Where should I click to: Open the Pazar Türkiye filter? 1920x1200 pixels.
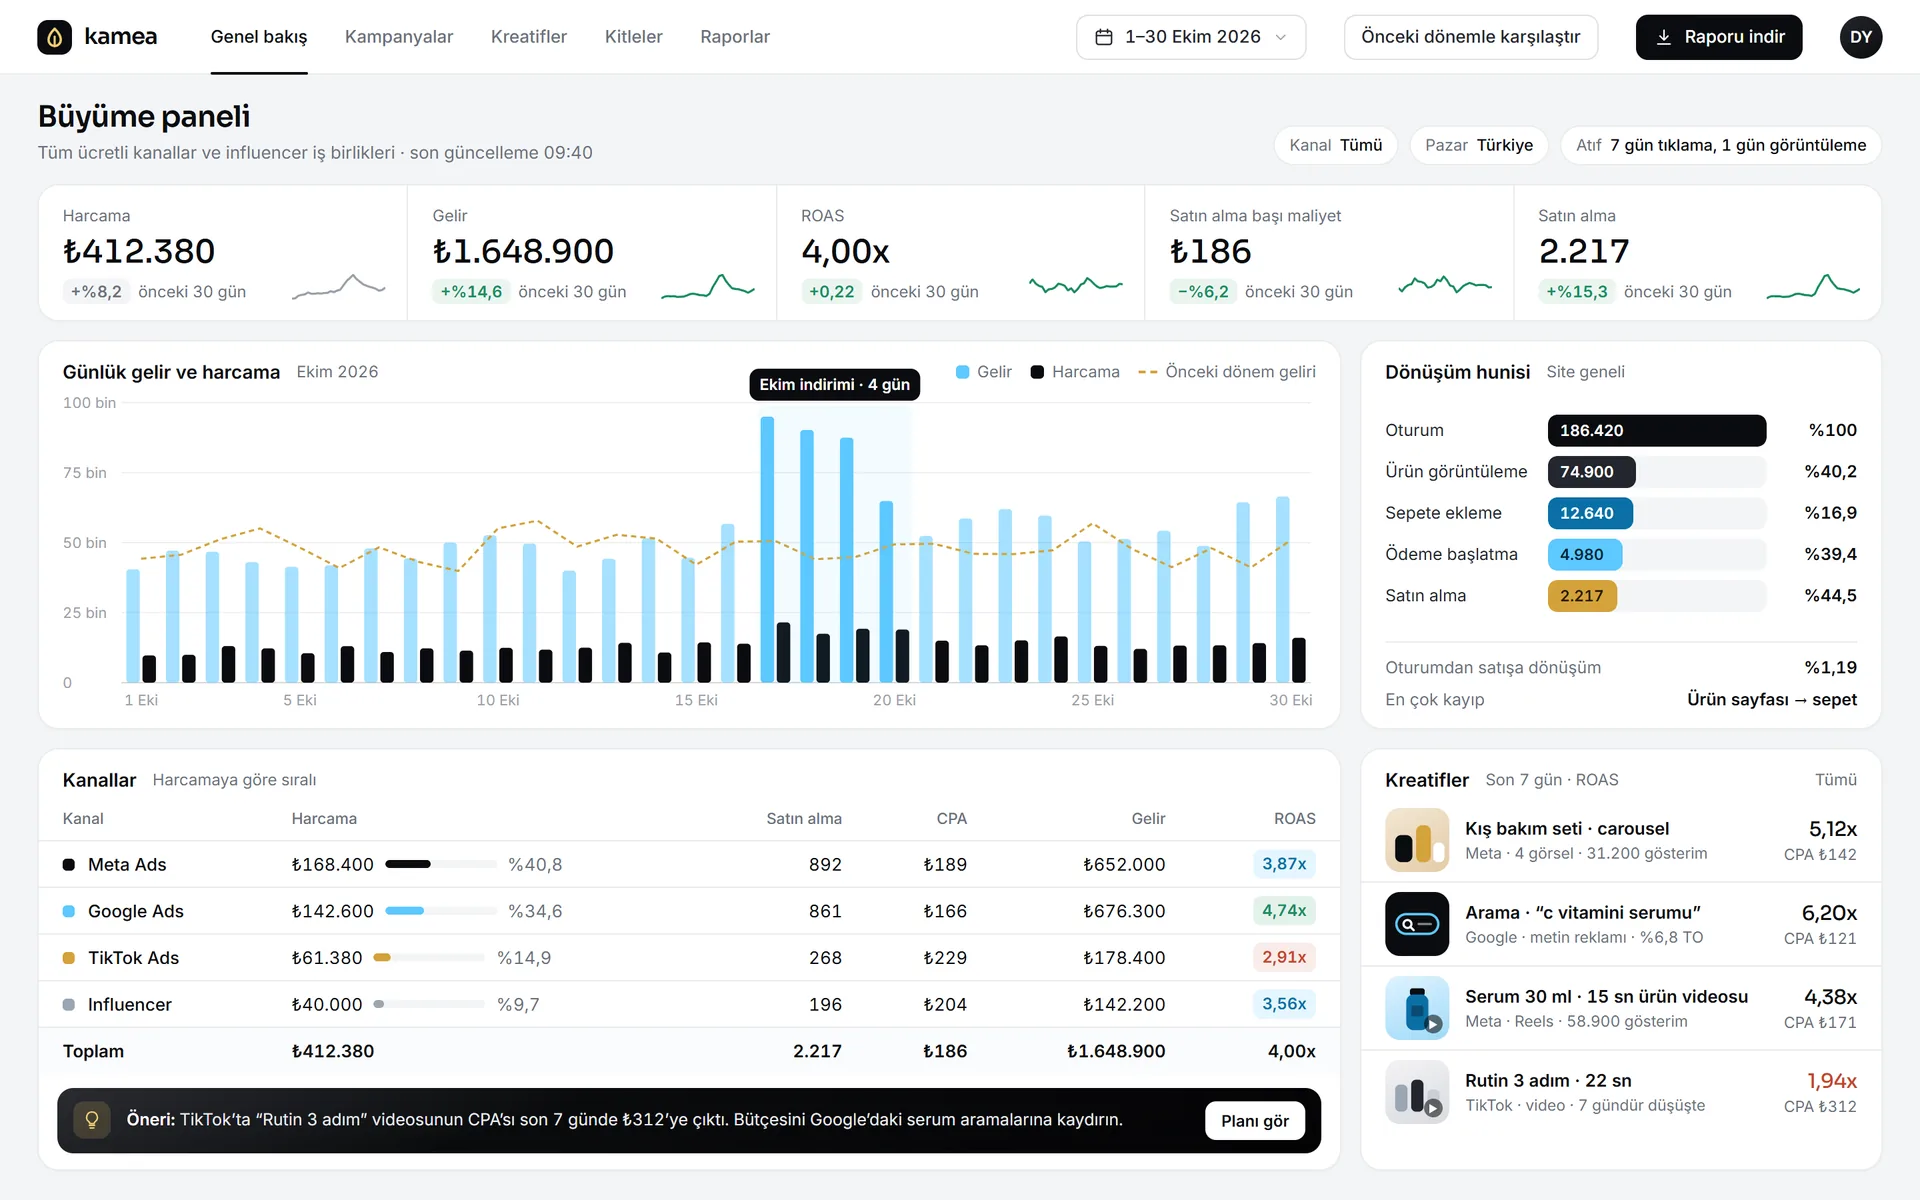coord(1478,145)
